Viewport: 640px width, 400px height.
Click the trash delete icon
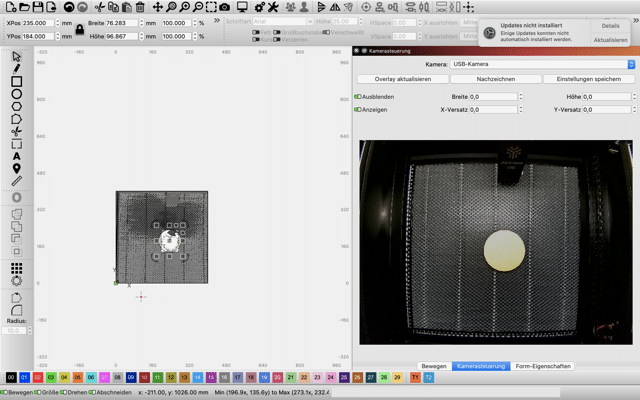click(x=140, y=7)
